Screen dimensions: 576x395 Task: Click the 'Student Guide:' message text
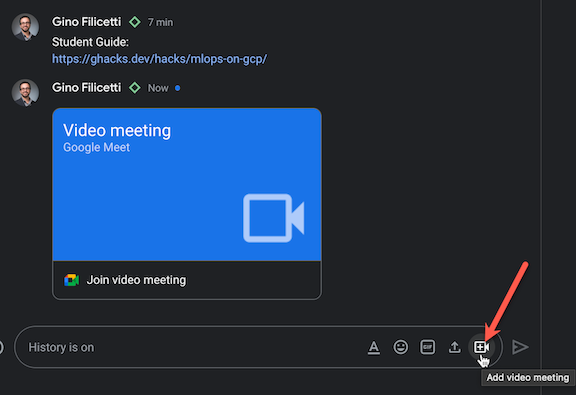[x=90, y=42]
